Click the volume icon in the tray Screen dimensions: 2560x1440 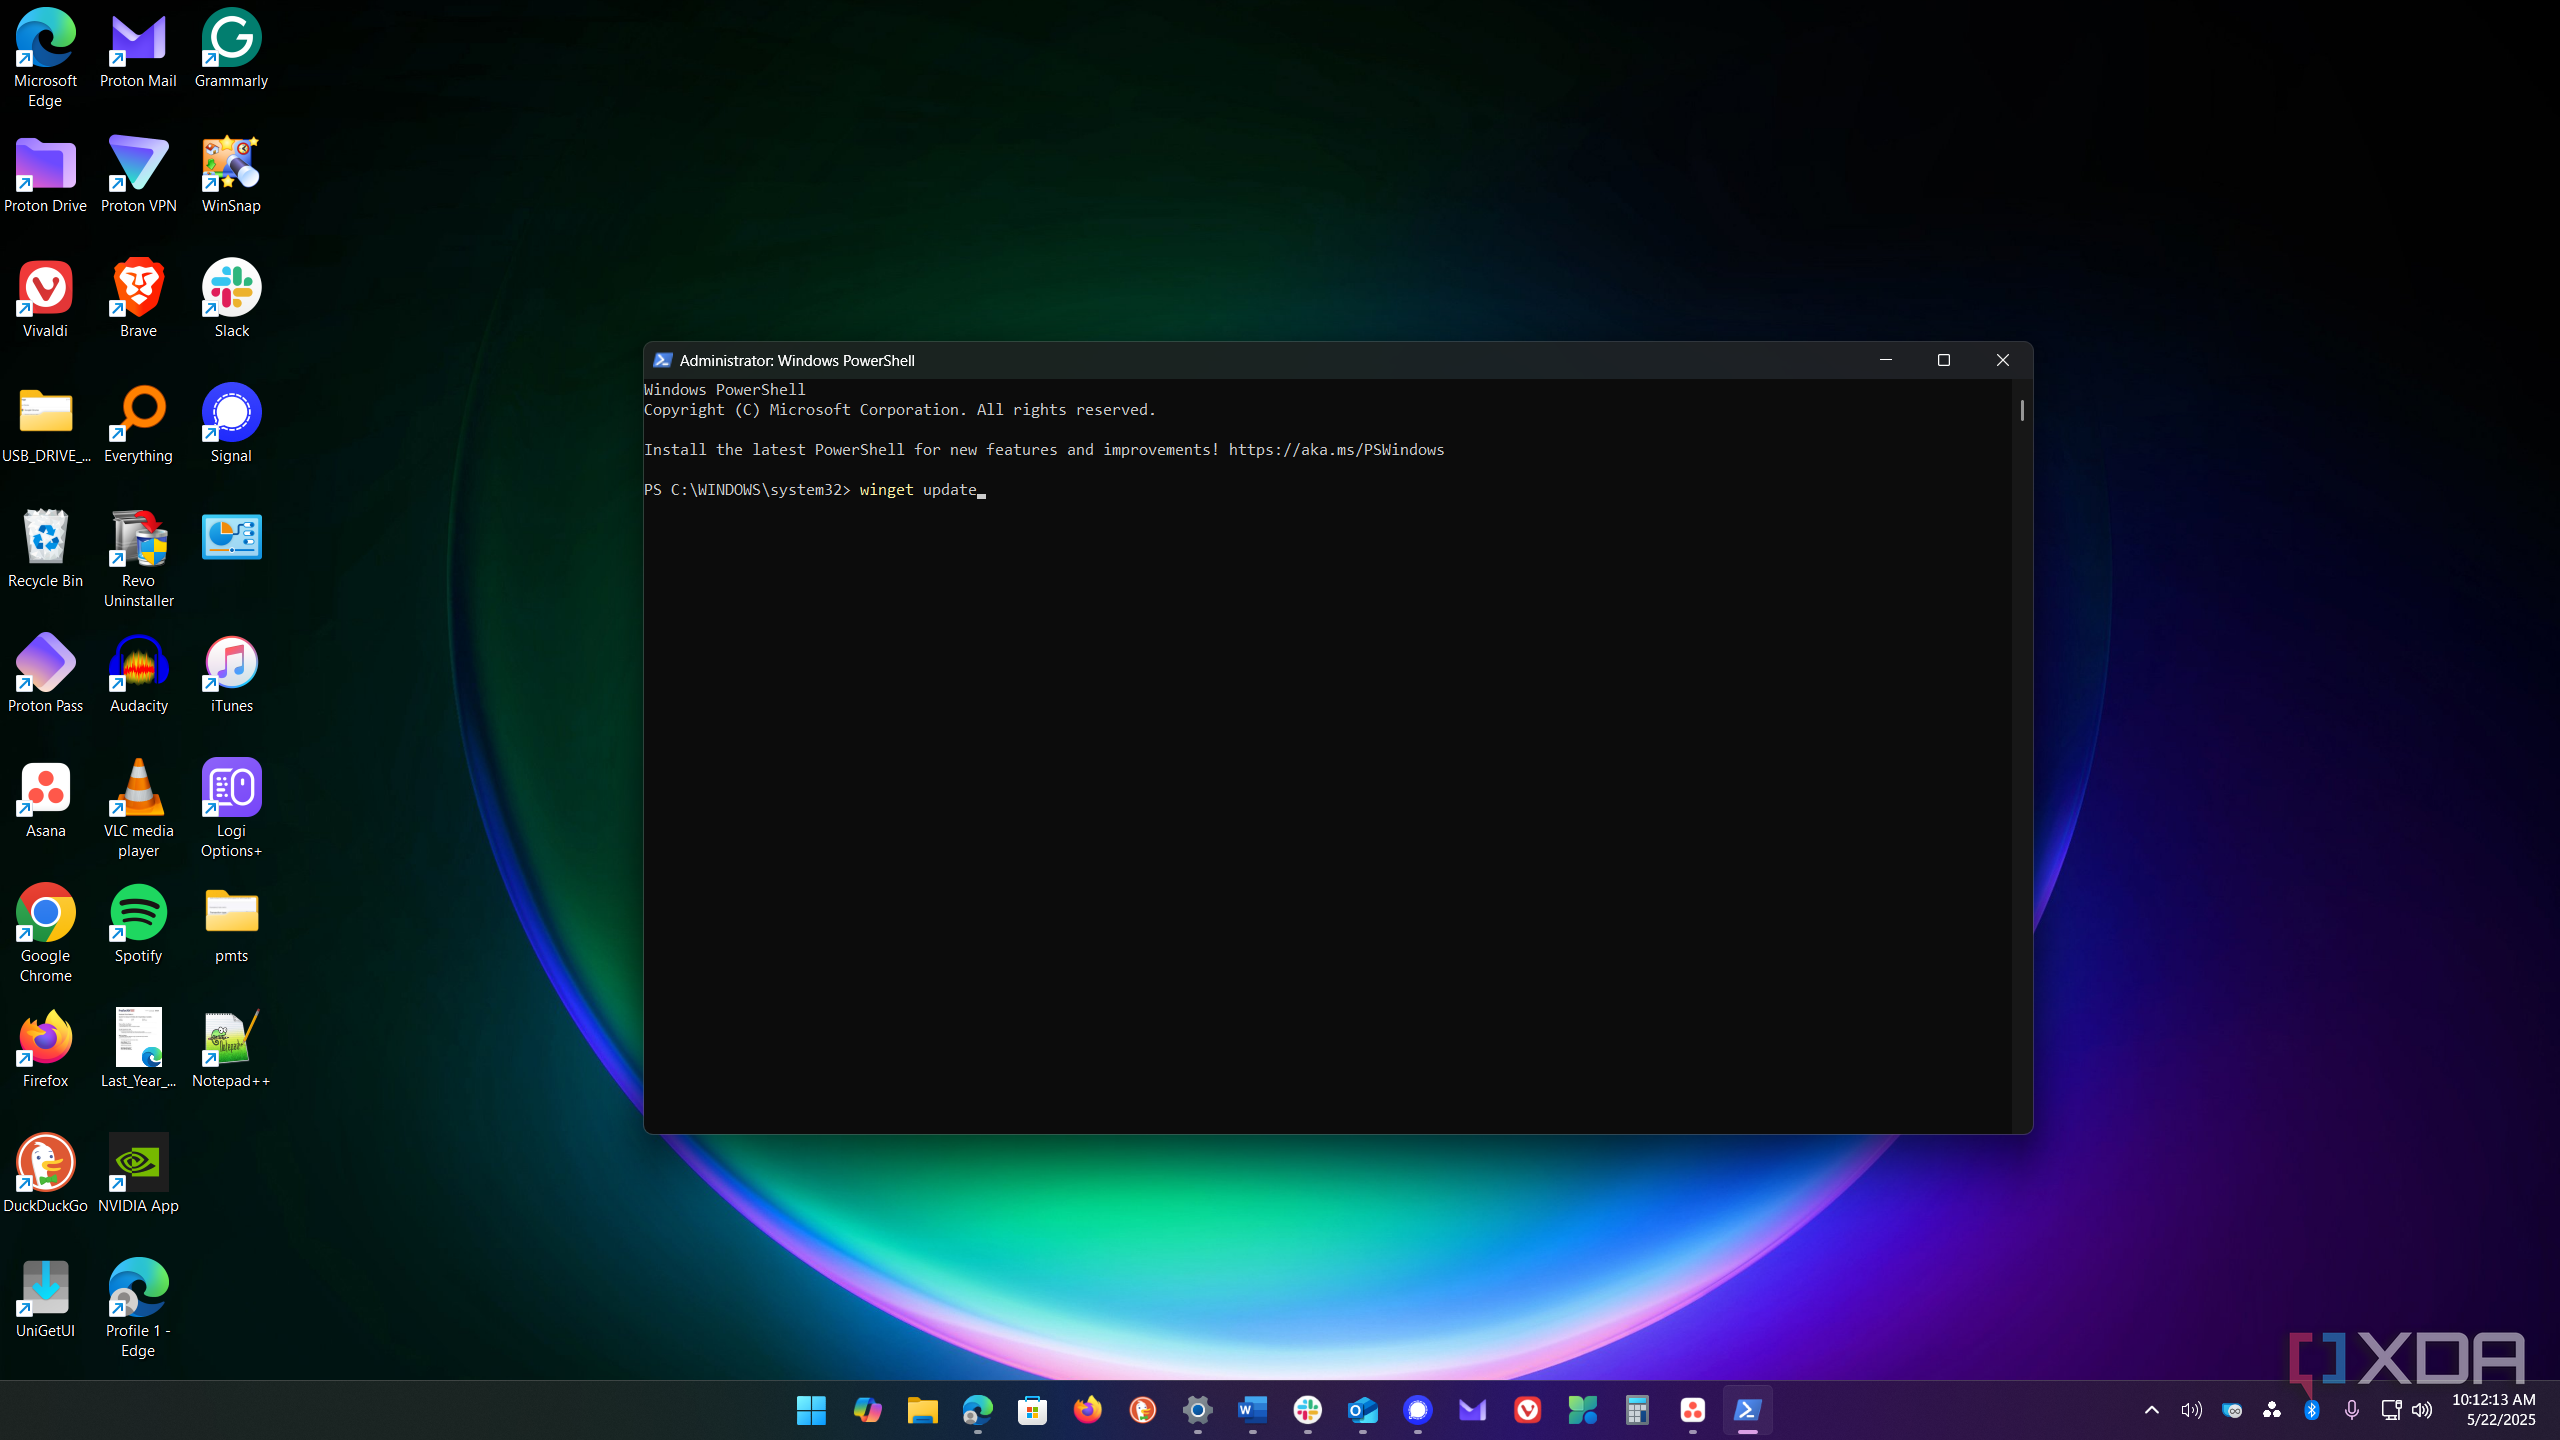[2421, 1410]
